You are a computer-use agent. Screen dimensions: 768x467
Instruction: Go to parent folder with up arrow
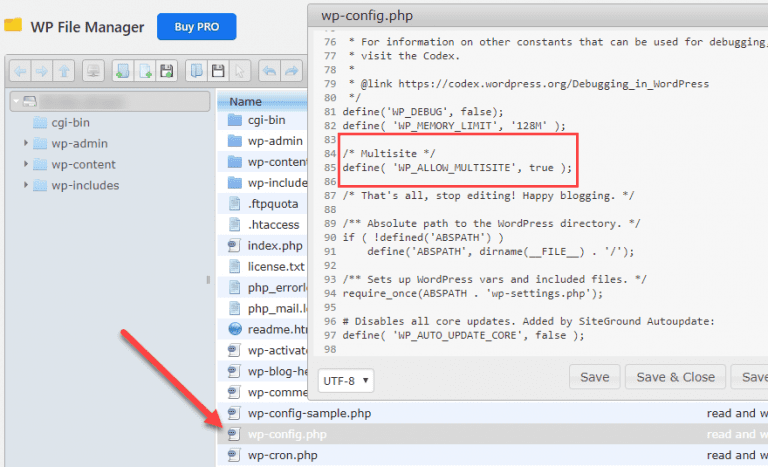(x=66, y=72)
